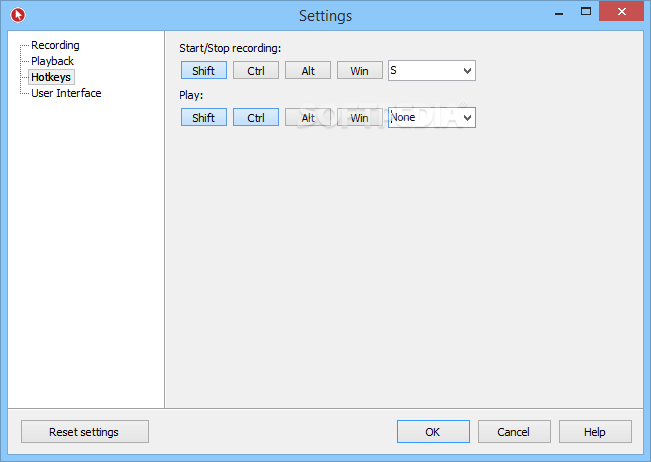Toggle Win modifier for Start/Stop recording
Image resolution: width=651 pixels, height=462 pixels.
tap(360, 71)
